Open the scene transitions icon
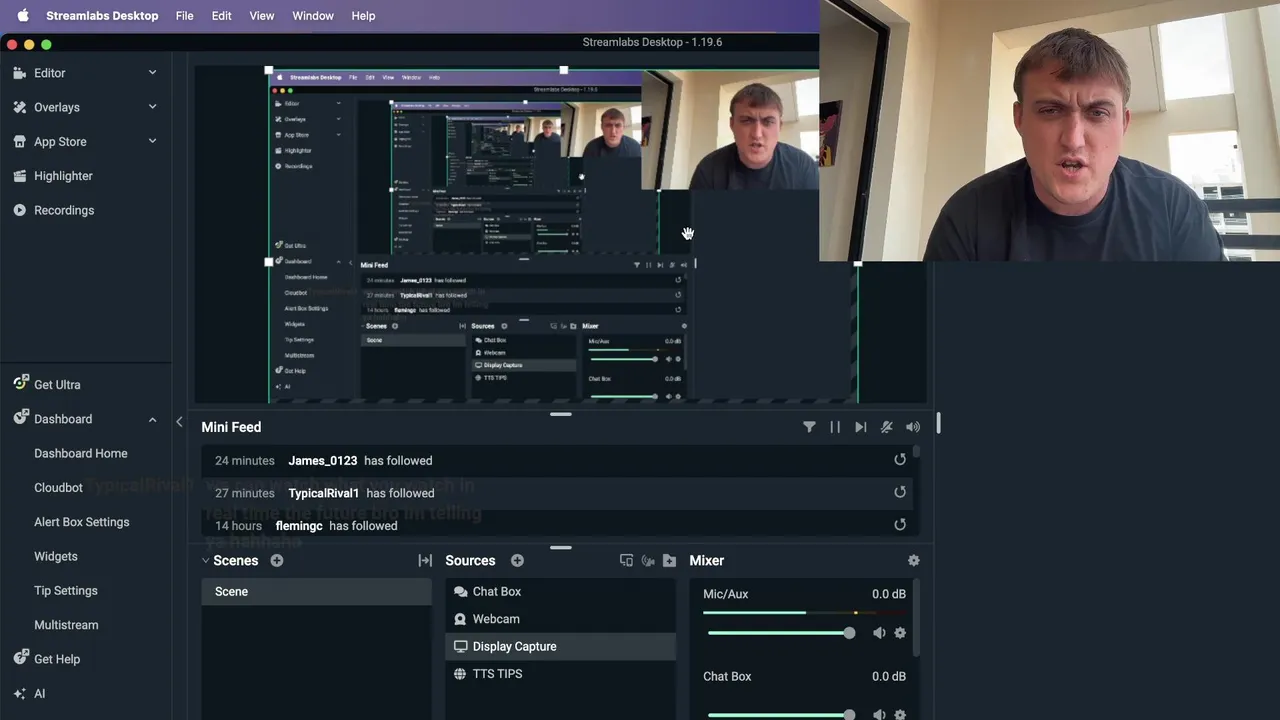This screenshot has width=1280, height=720. click(425, 561)
